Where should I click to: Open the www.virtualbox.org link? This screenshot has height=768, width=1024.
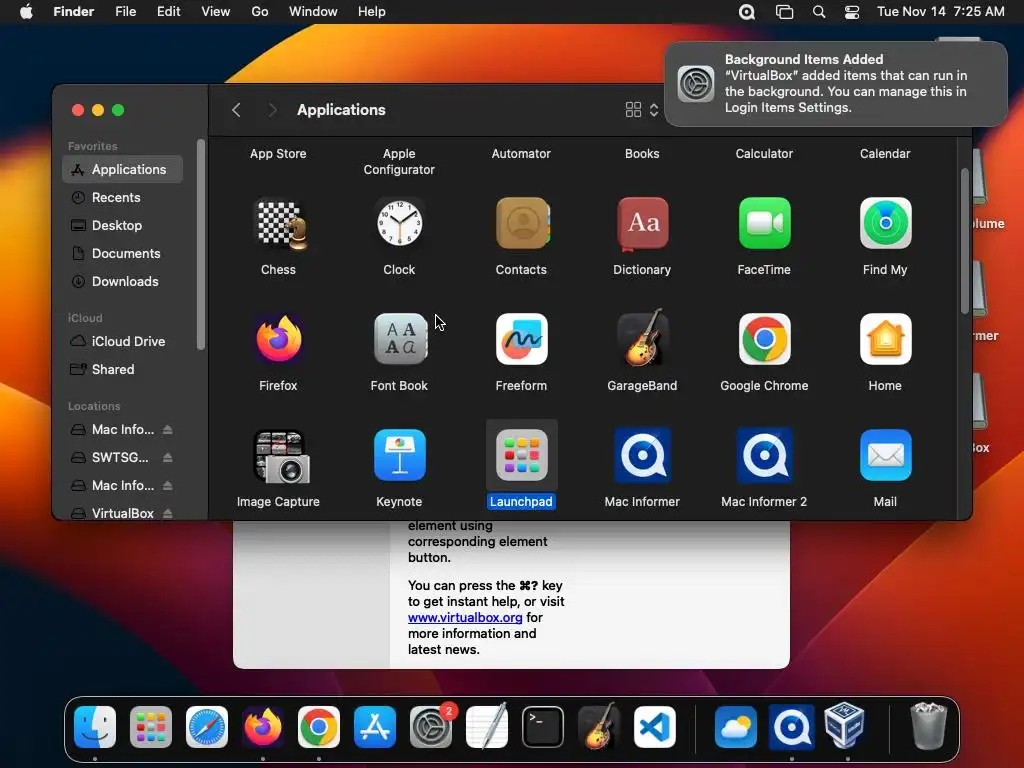[465, 617]
